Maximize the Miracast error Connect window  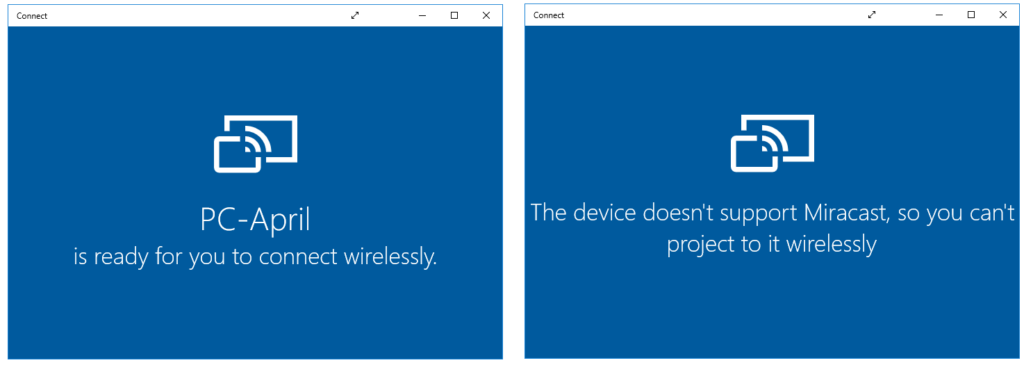971,14
